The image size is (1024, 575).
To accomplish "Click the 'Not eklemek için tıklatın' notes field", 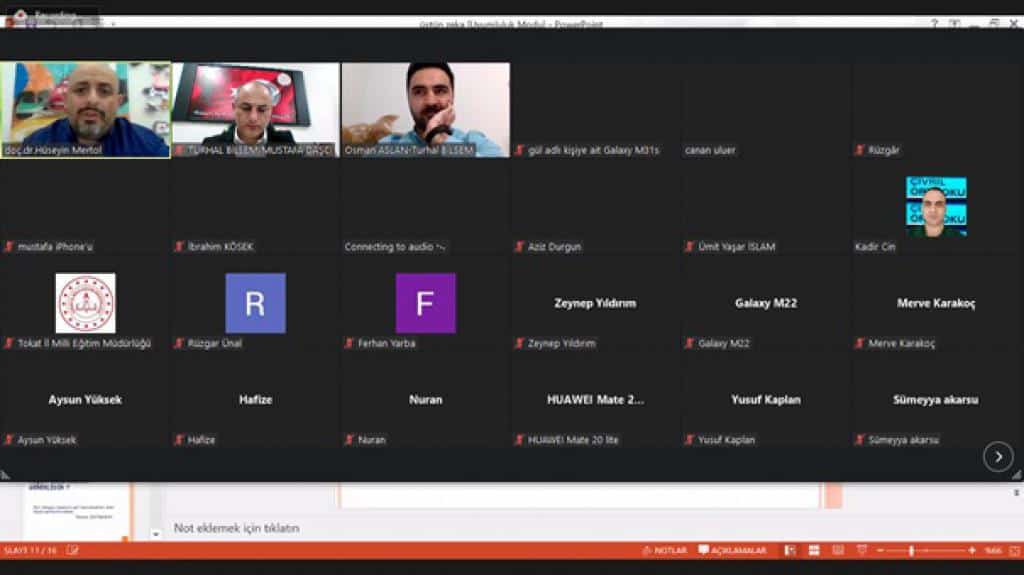I will point(237,528).
